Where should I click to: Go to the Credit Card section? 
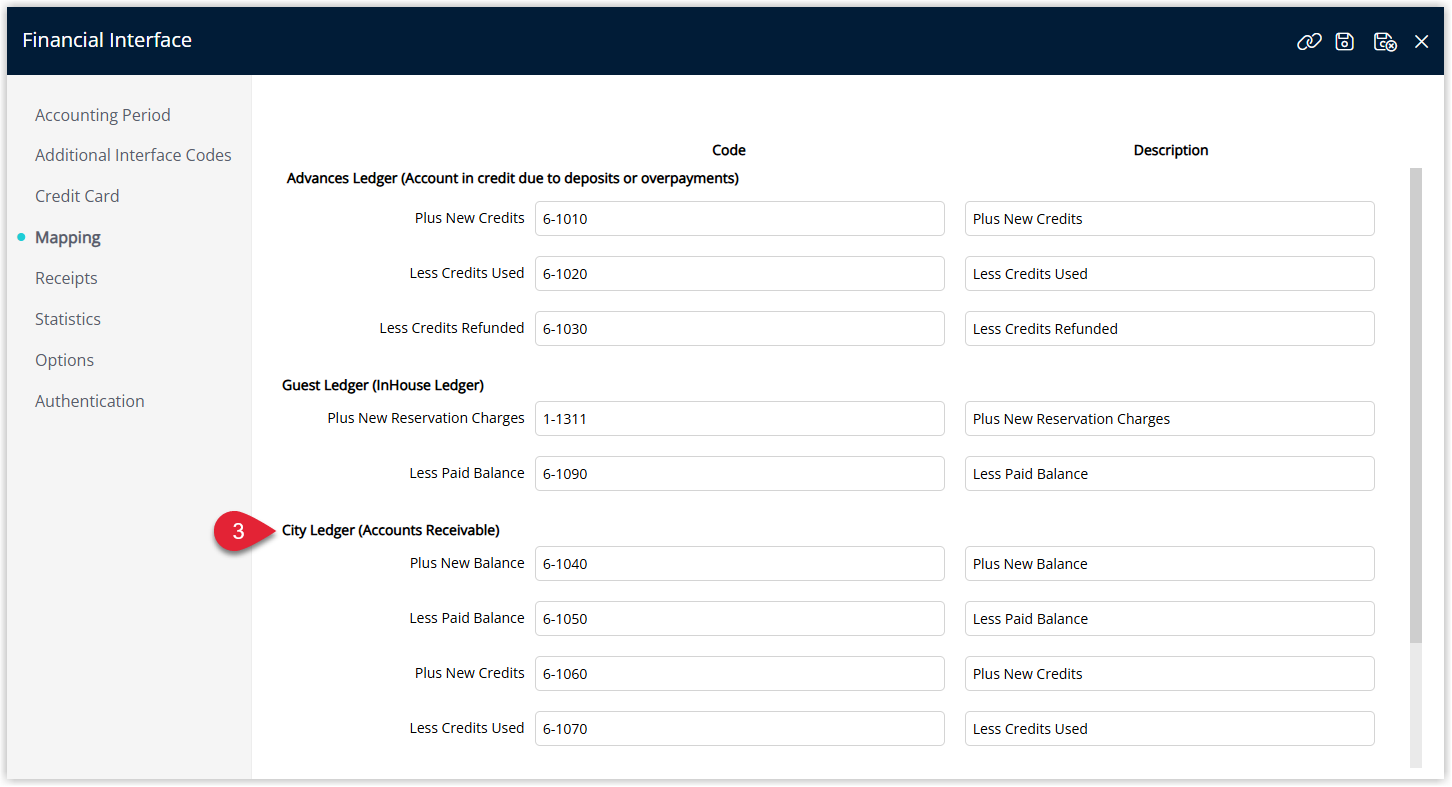pyautogui.click(x=77, y=196)
